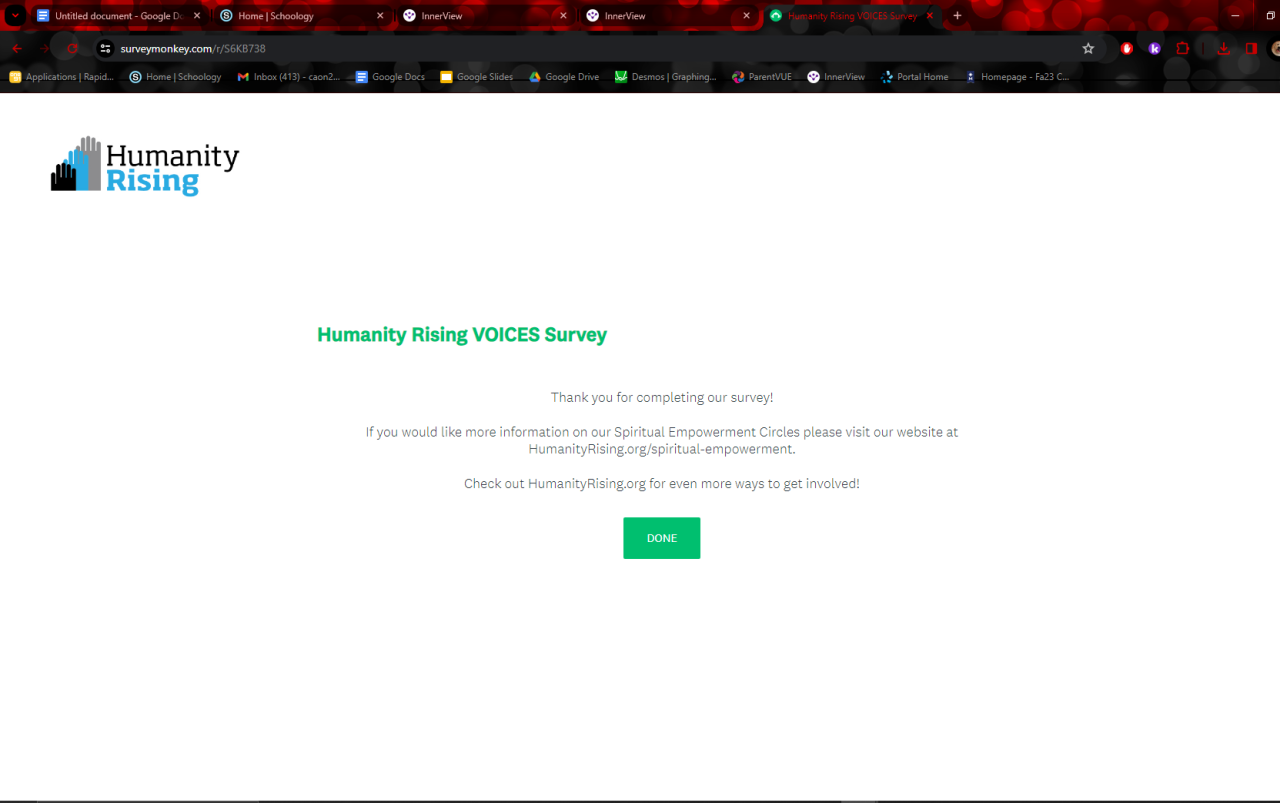This screenshot has width=1280, height=803.
Task: Open the Desmos | Graphing bookmark
Action: [666, 77]
